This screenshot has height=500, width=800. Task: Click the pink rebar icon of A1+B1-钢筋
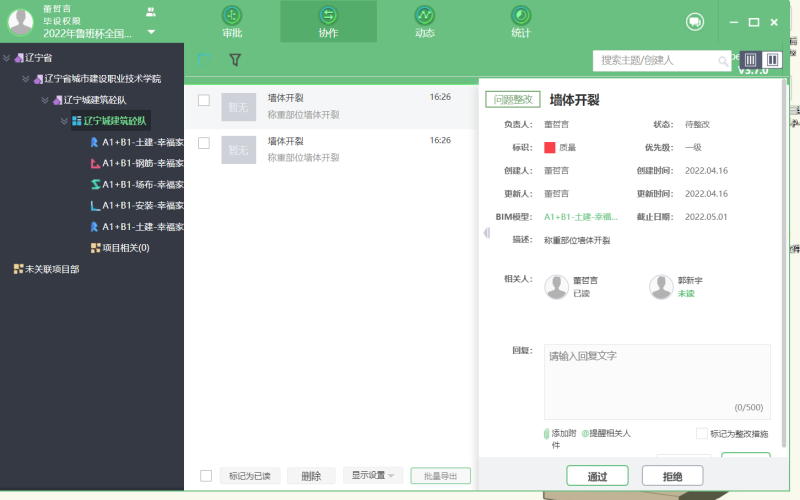tap(95, 163)
